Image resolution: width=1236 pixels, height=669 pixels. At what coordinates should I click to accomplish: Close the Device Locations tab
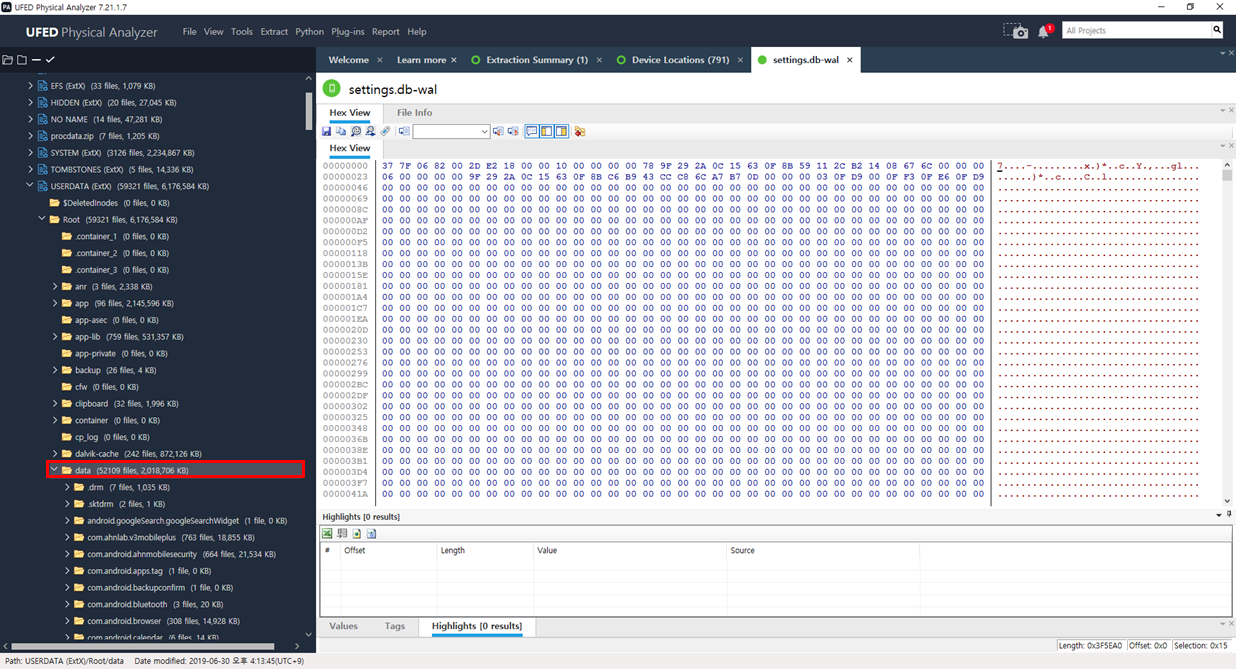pyautogui.click(x=741, y=60)
